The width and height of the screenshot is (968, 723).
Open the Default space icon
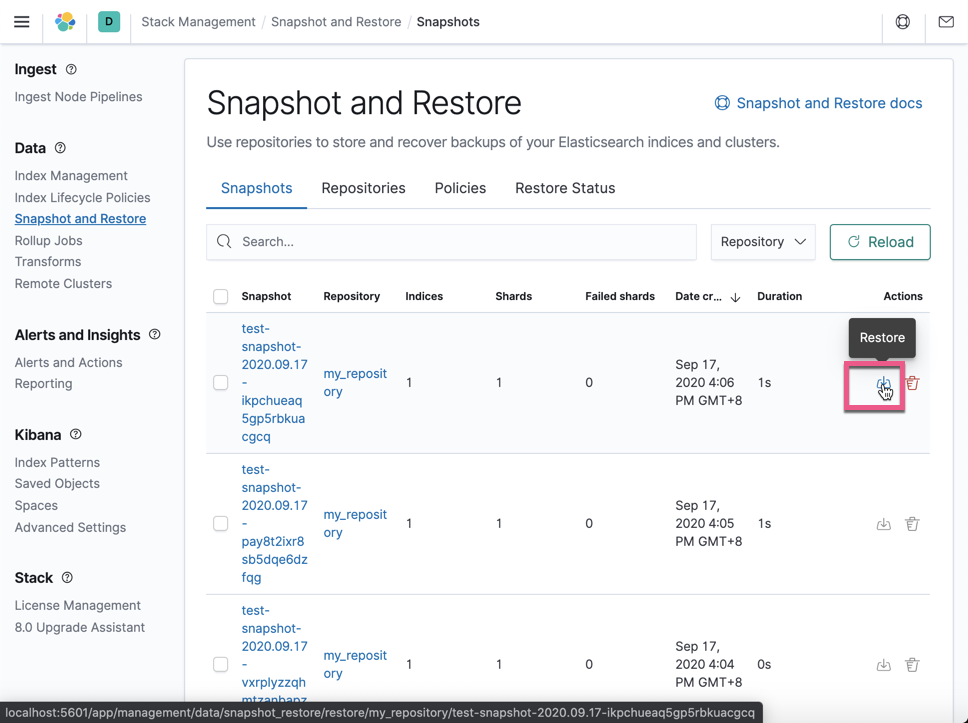click(x=108, y=21)
